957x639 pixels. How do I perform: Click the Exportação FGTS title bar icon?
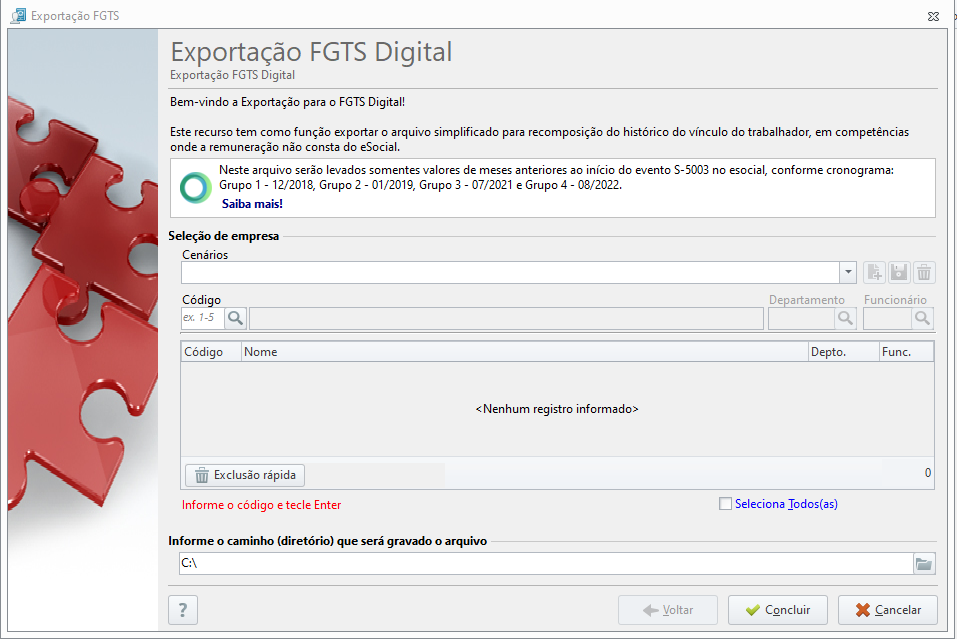click(18, 15)
